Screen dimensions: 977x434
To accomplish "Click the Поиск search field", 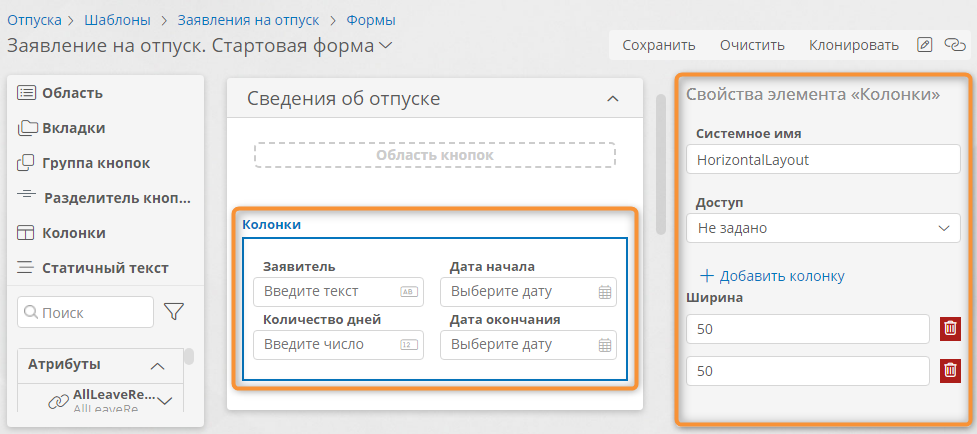I will click(85, 312).
